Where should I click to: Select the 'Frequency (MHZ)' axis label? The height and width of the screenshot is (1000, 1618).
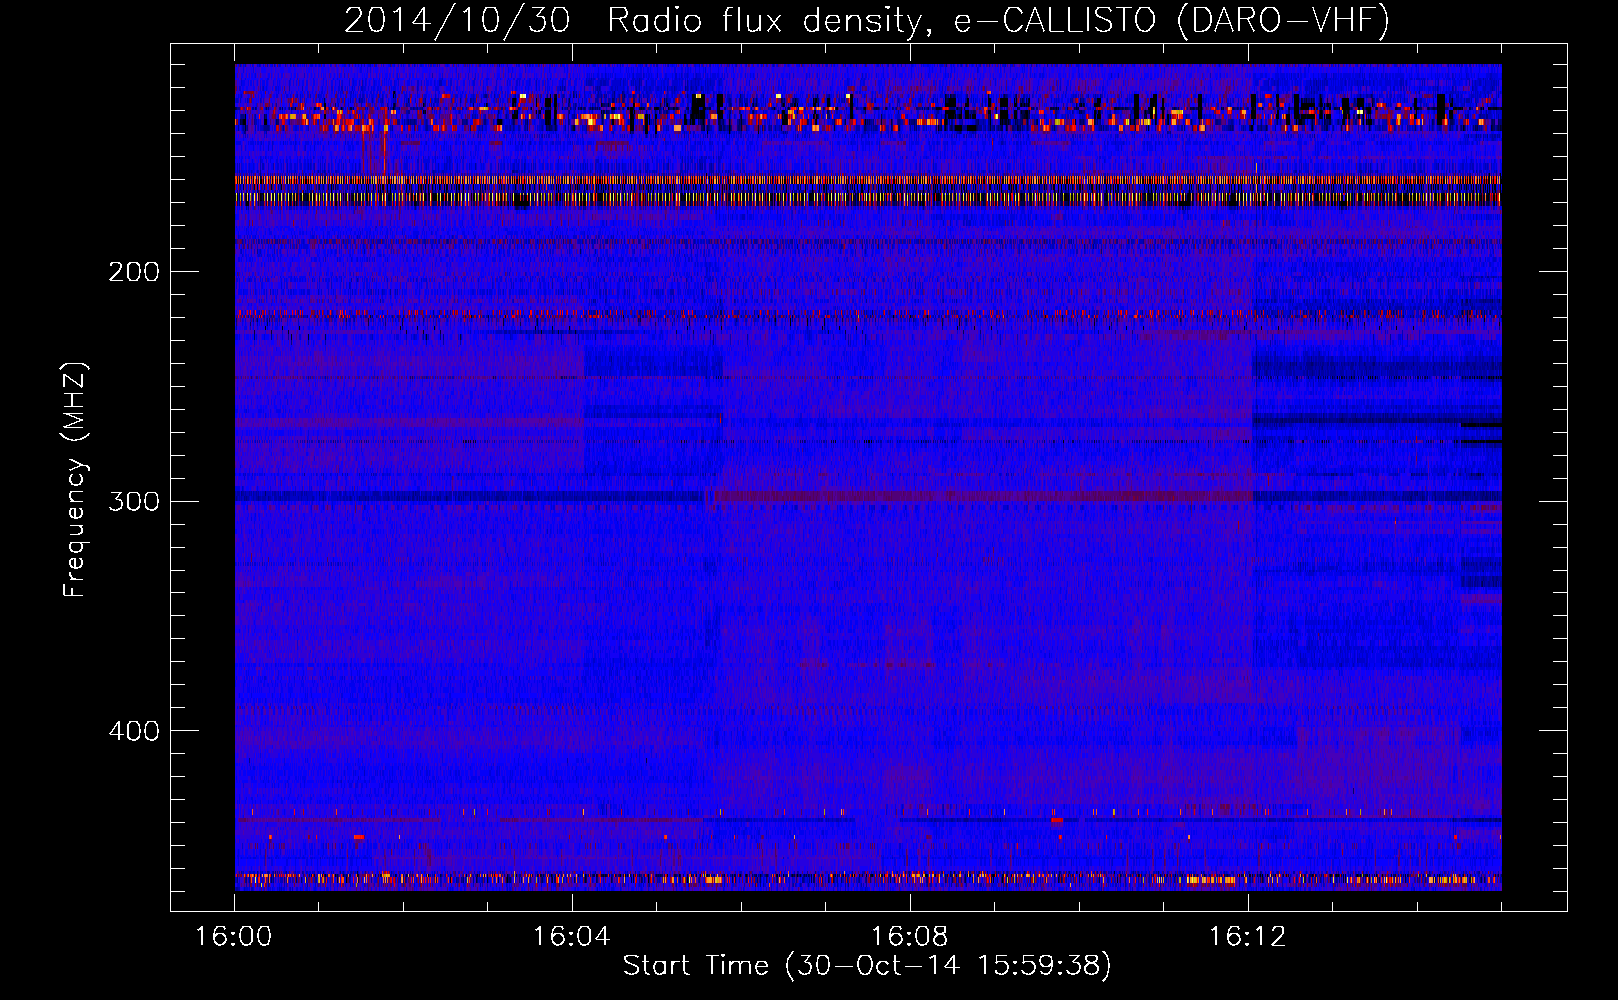click(75, 480)
